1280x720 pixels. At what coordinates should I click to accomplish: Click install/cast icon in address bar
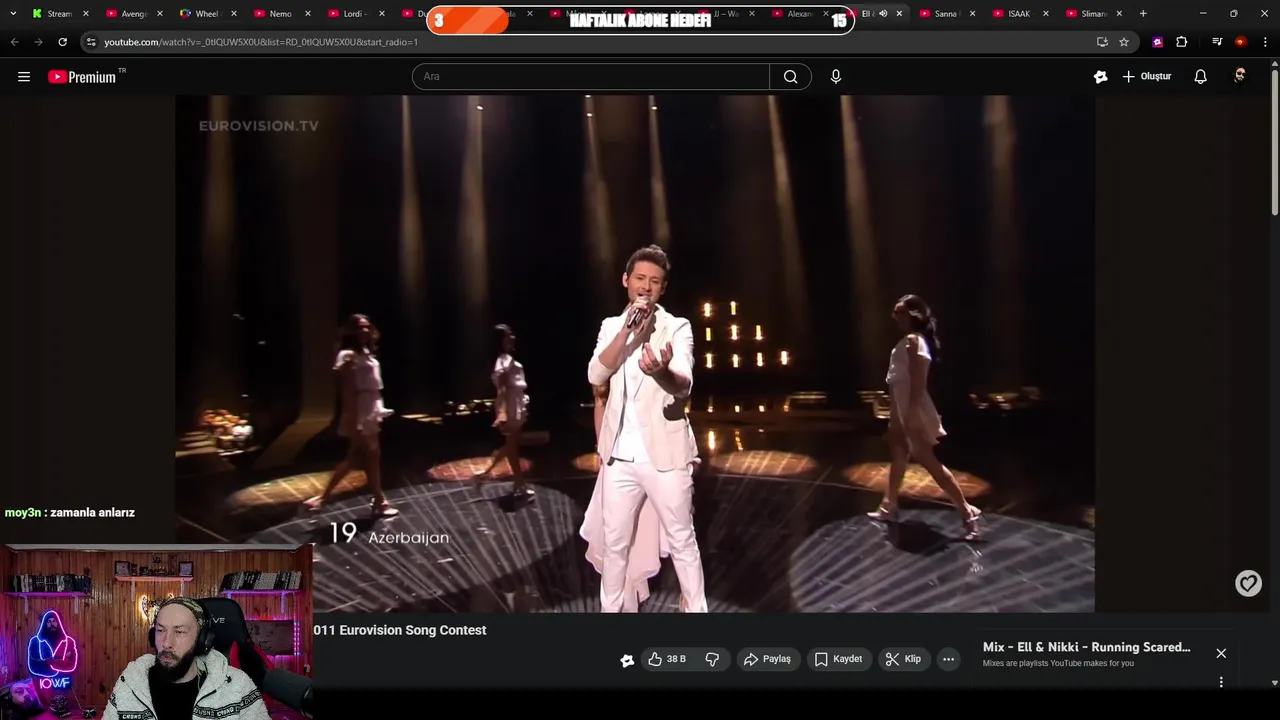(1102, 42)
